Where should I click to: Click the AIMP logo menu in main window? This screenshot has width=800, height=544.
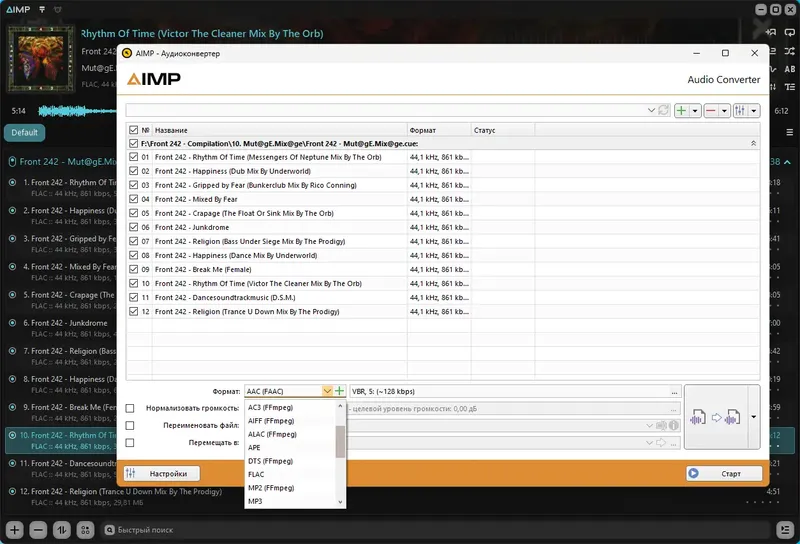(x=18, y=9)
